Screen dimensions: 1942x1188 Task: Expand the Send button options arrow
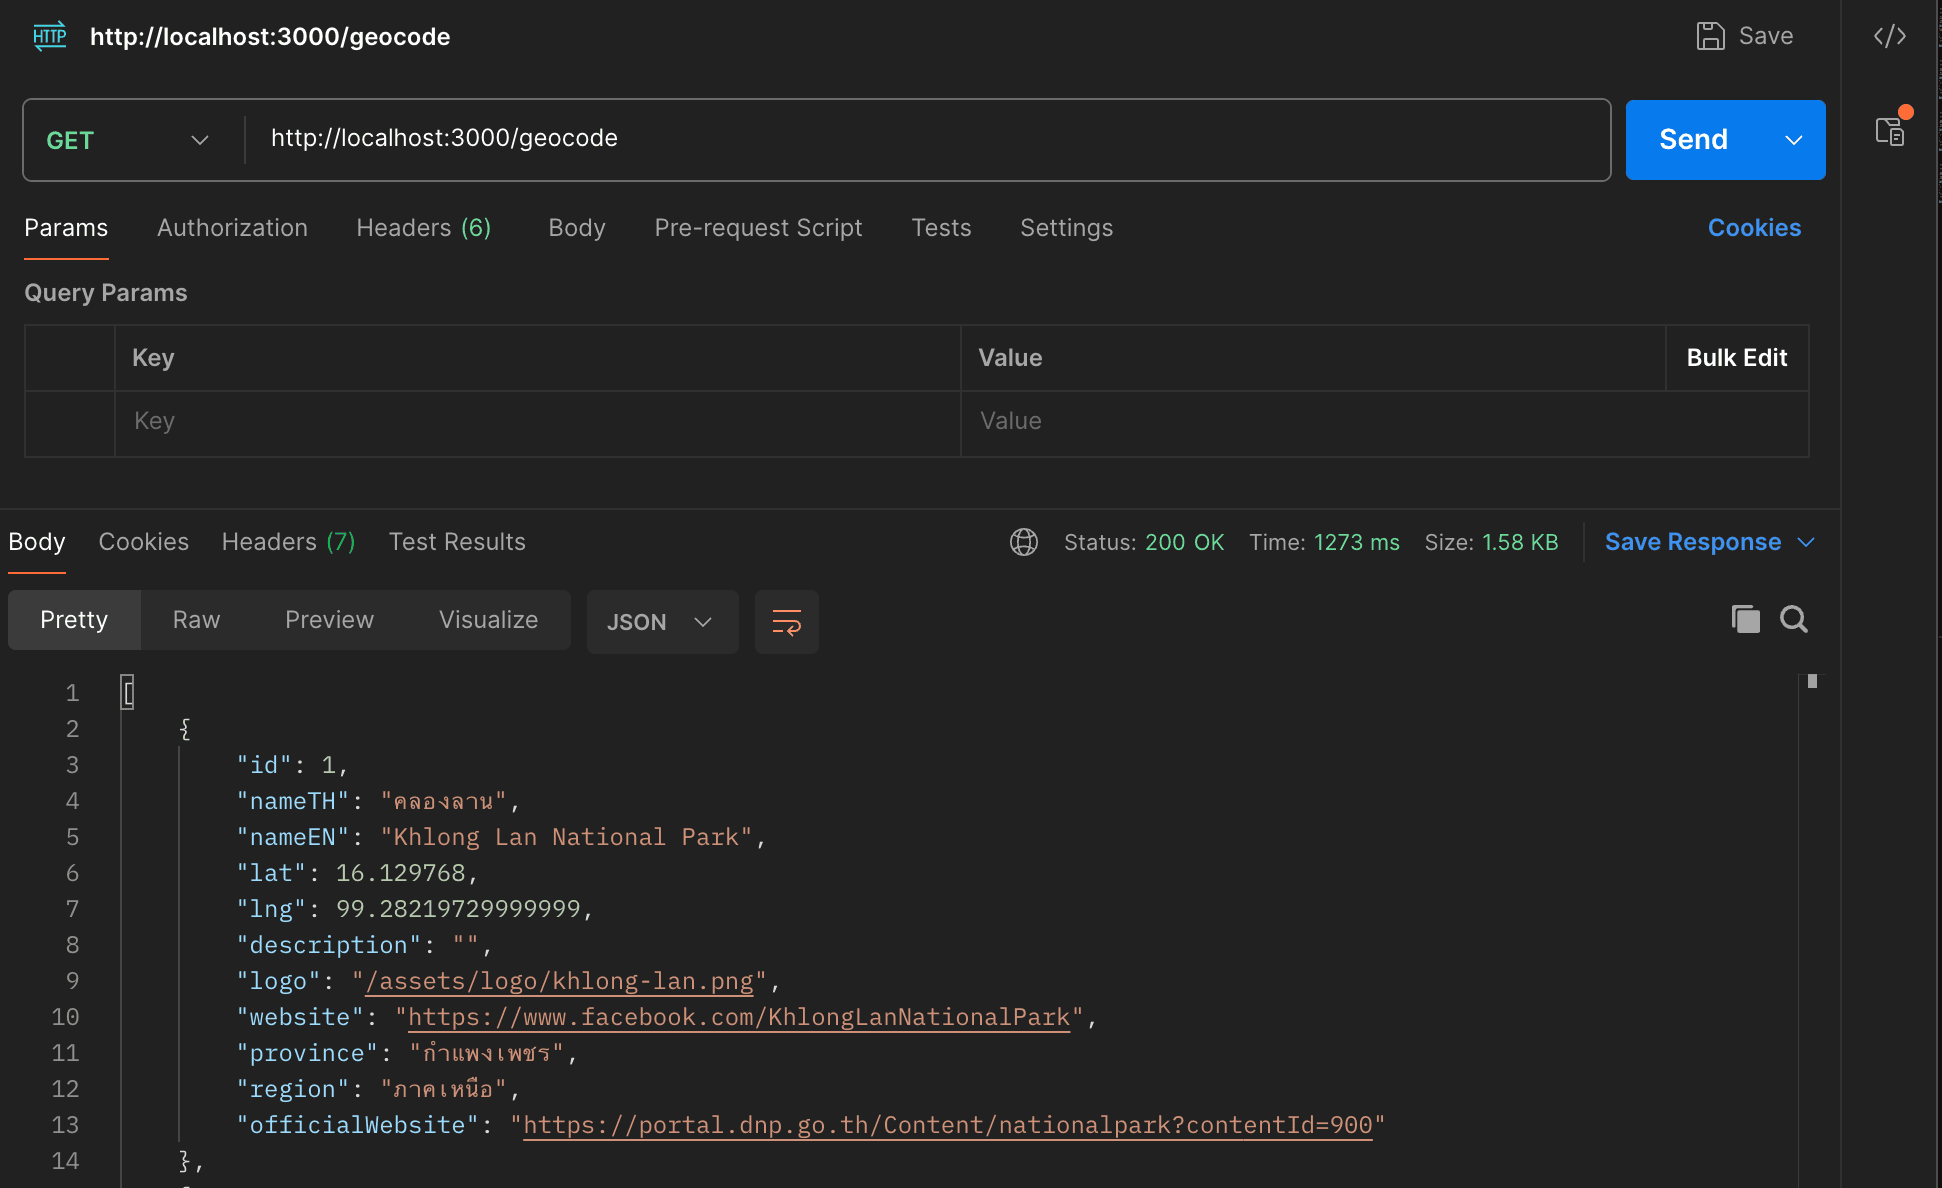[x=1794, y=140]
